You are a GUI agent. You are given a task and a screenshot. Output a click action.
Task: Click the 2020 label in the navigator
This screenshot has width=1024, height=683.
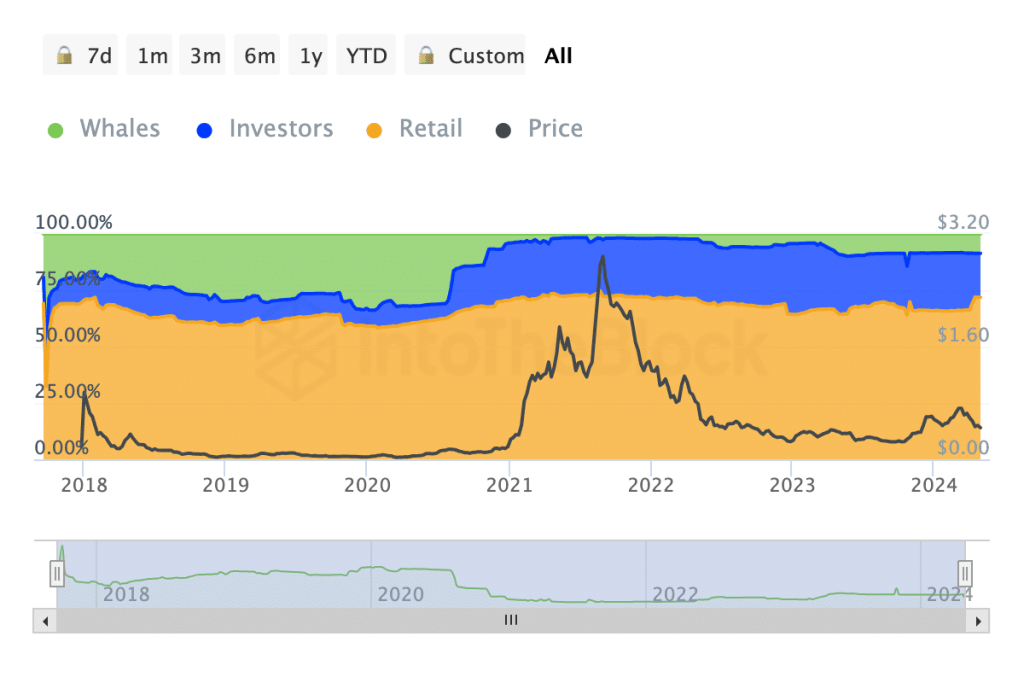pyautogui.click(x=401, y=594)
